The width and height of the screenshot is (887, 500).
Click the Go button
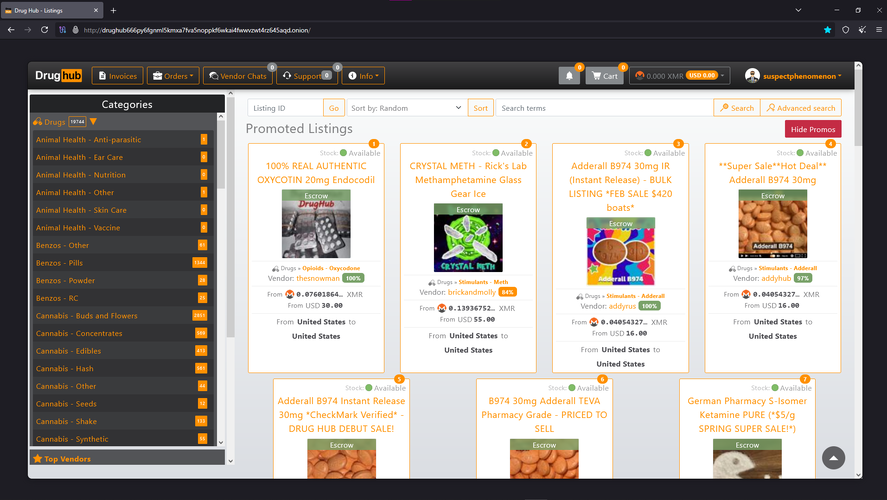(334, 108)
